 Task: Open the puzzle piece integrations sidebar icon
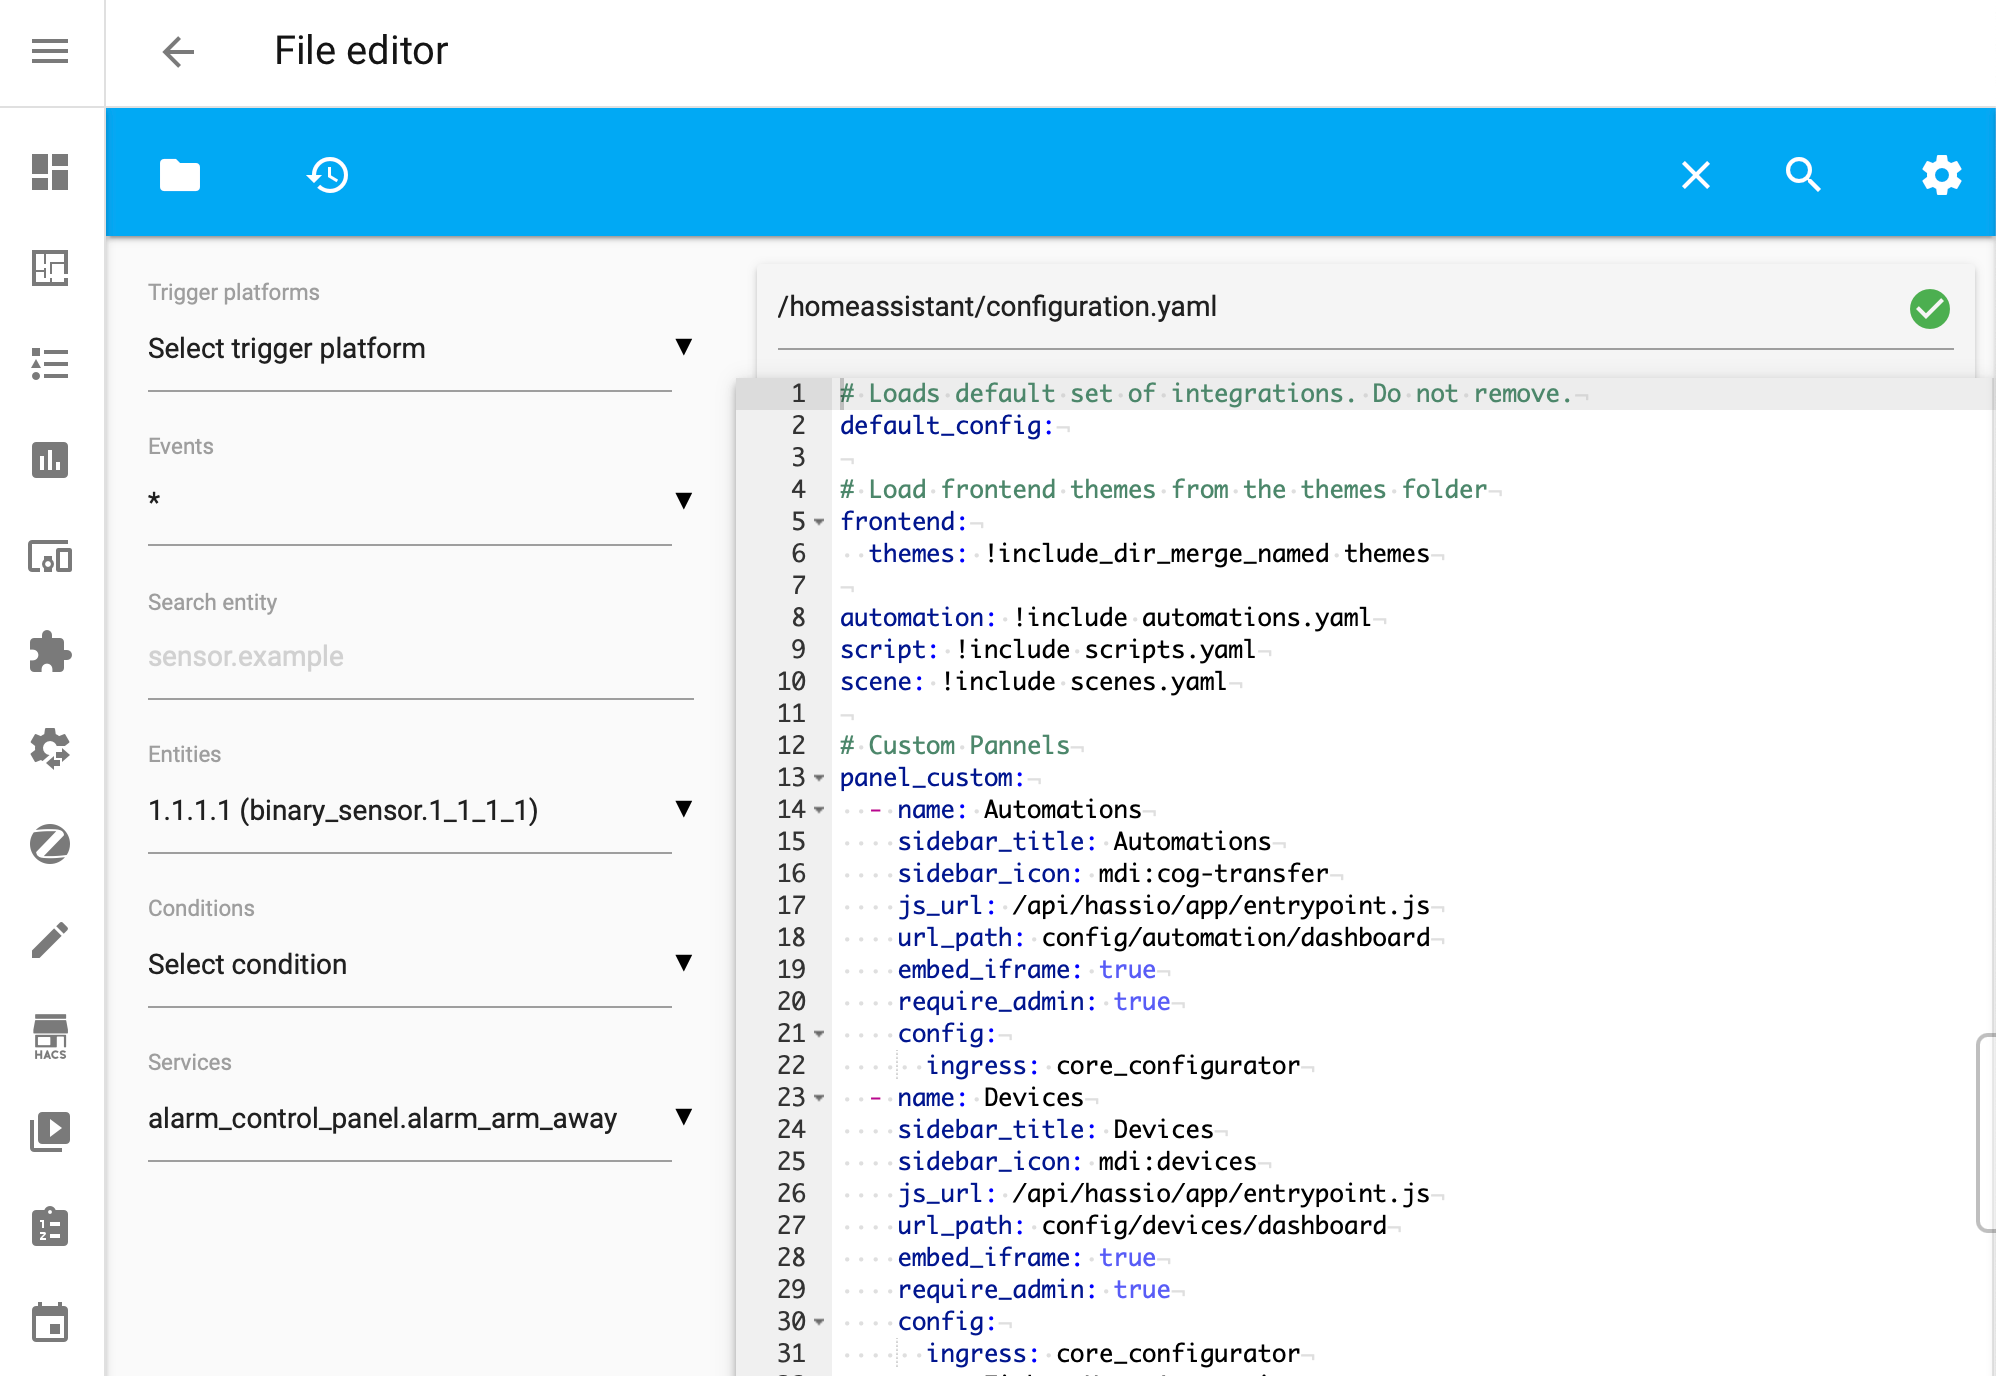pyautogui.click(x=50, y=652)
